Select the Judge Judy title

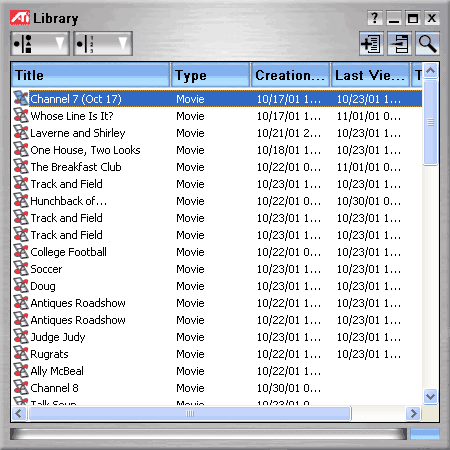pyautogui.click(x=58, y=337)
